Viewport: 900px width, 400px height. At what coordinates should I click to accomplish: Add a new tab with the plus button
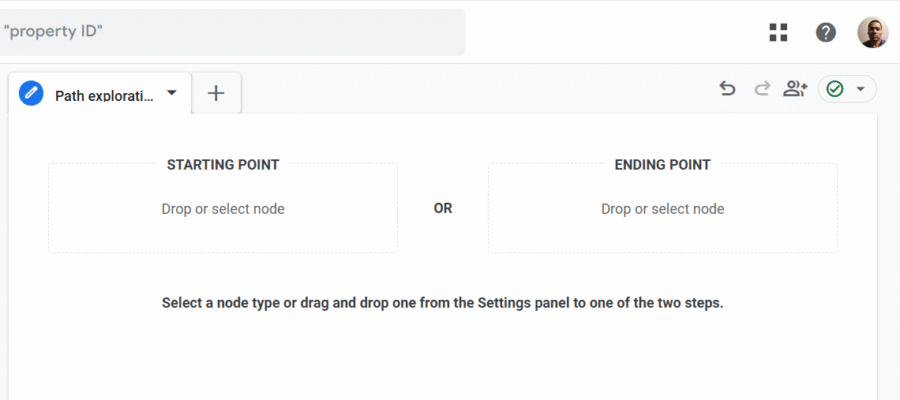coord(216,93)
